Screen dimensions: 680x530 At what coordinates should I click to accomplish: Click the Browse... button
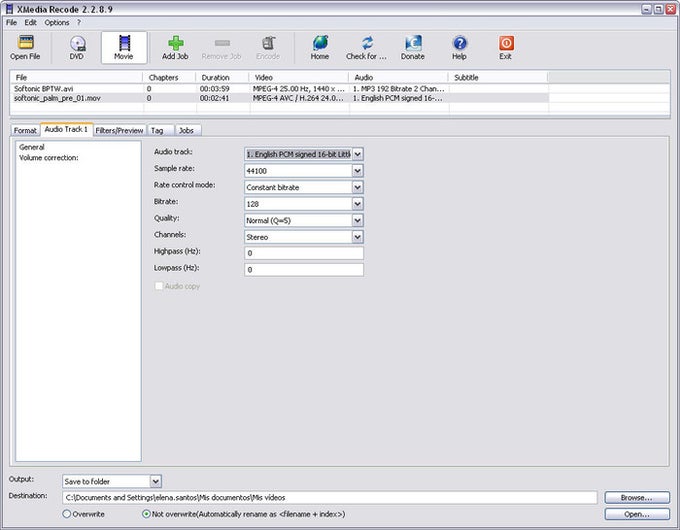[x=637, y=497]
